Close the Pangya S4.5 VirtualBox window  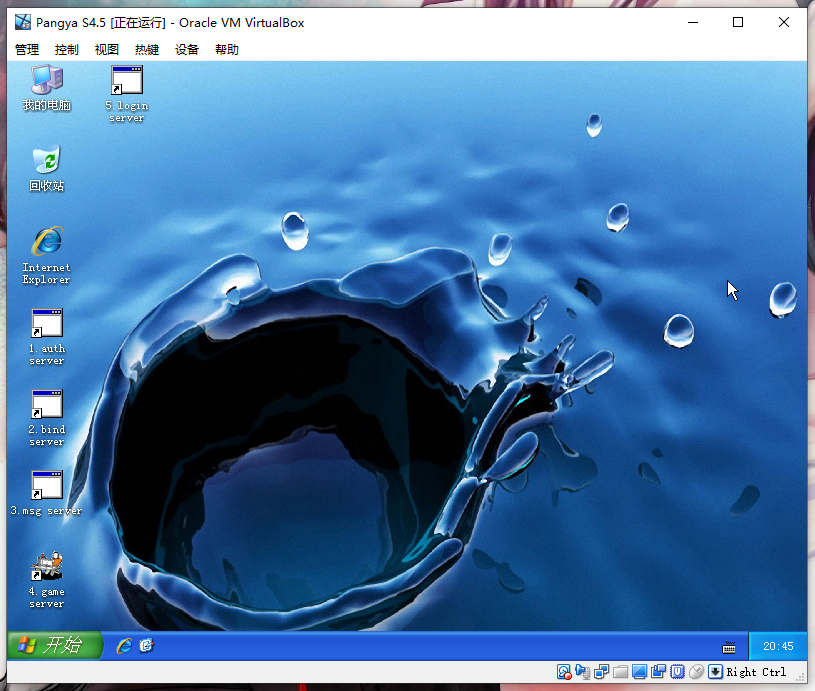tap(784, 22)
